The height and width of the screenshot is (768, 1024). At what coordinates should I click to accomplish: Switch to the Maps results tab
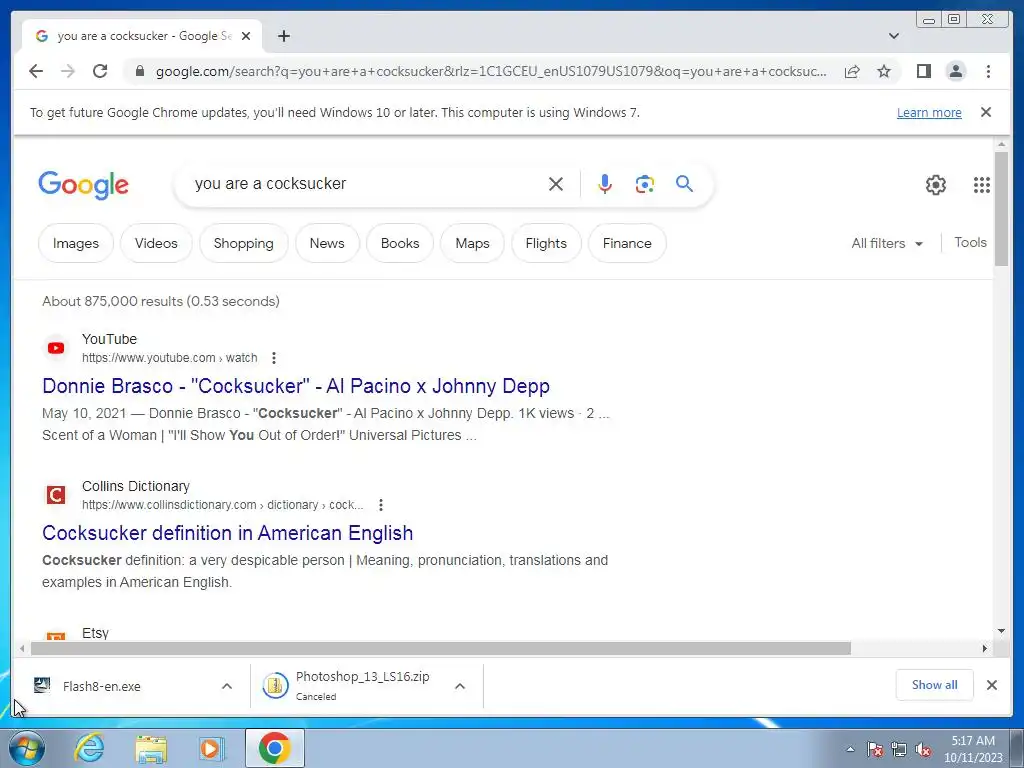pos(472,243)
